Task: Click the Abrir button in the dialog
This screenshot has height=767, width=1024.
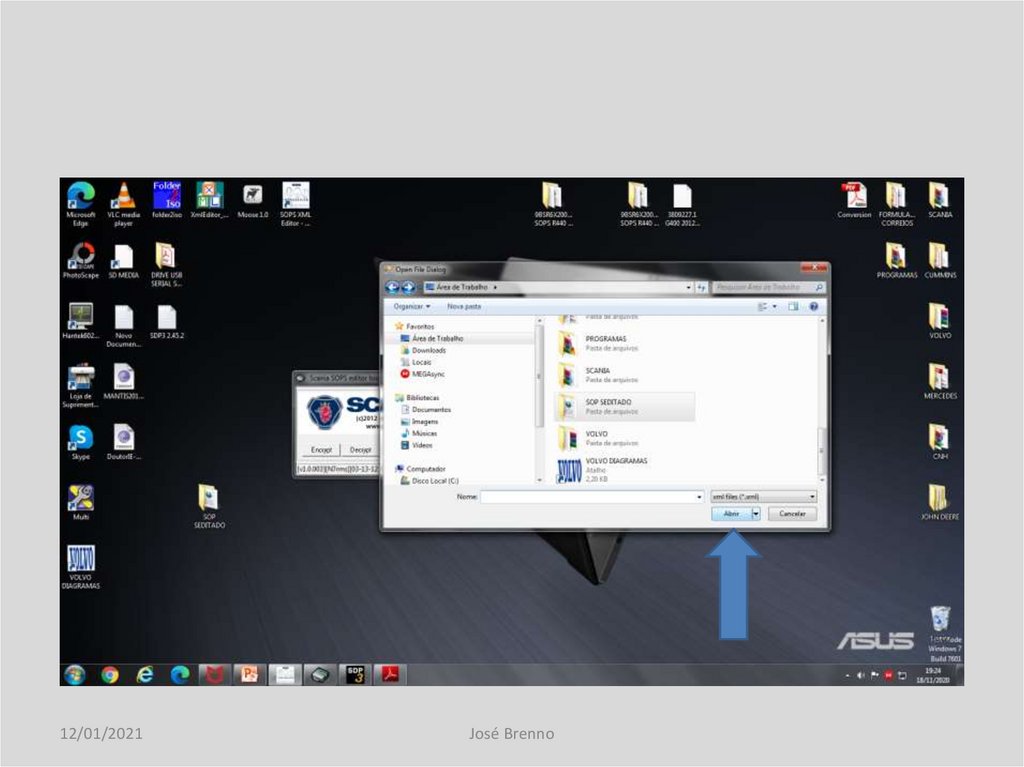Action: [x=731, y=514]
